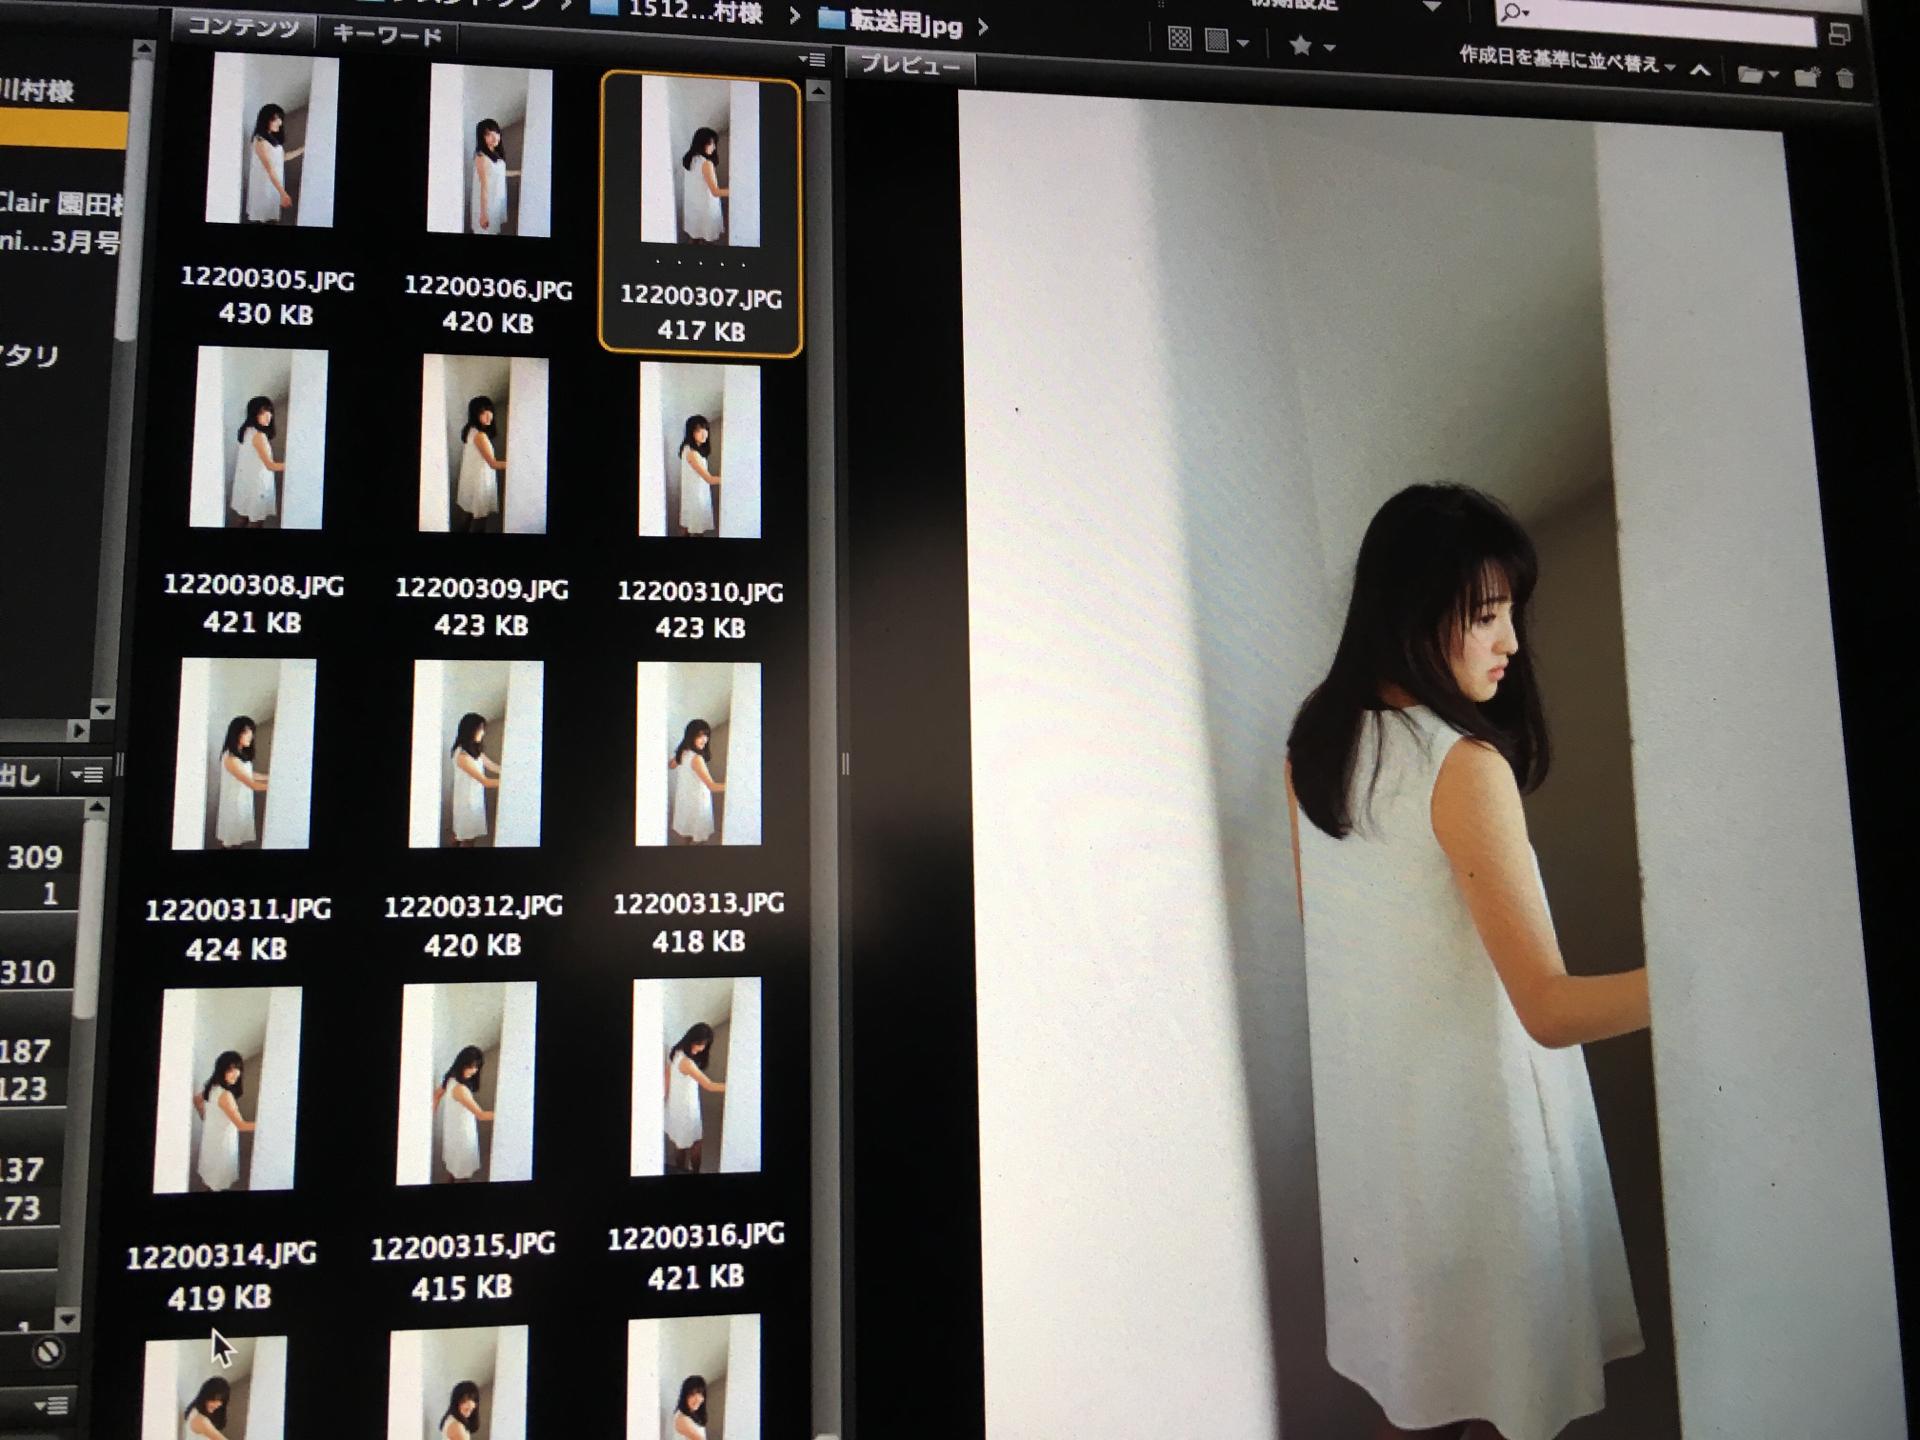Click the thumbnail quality options icon
Screen dimensions: 1920x1440
pos(1217,41)
